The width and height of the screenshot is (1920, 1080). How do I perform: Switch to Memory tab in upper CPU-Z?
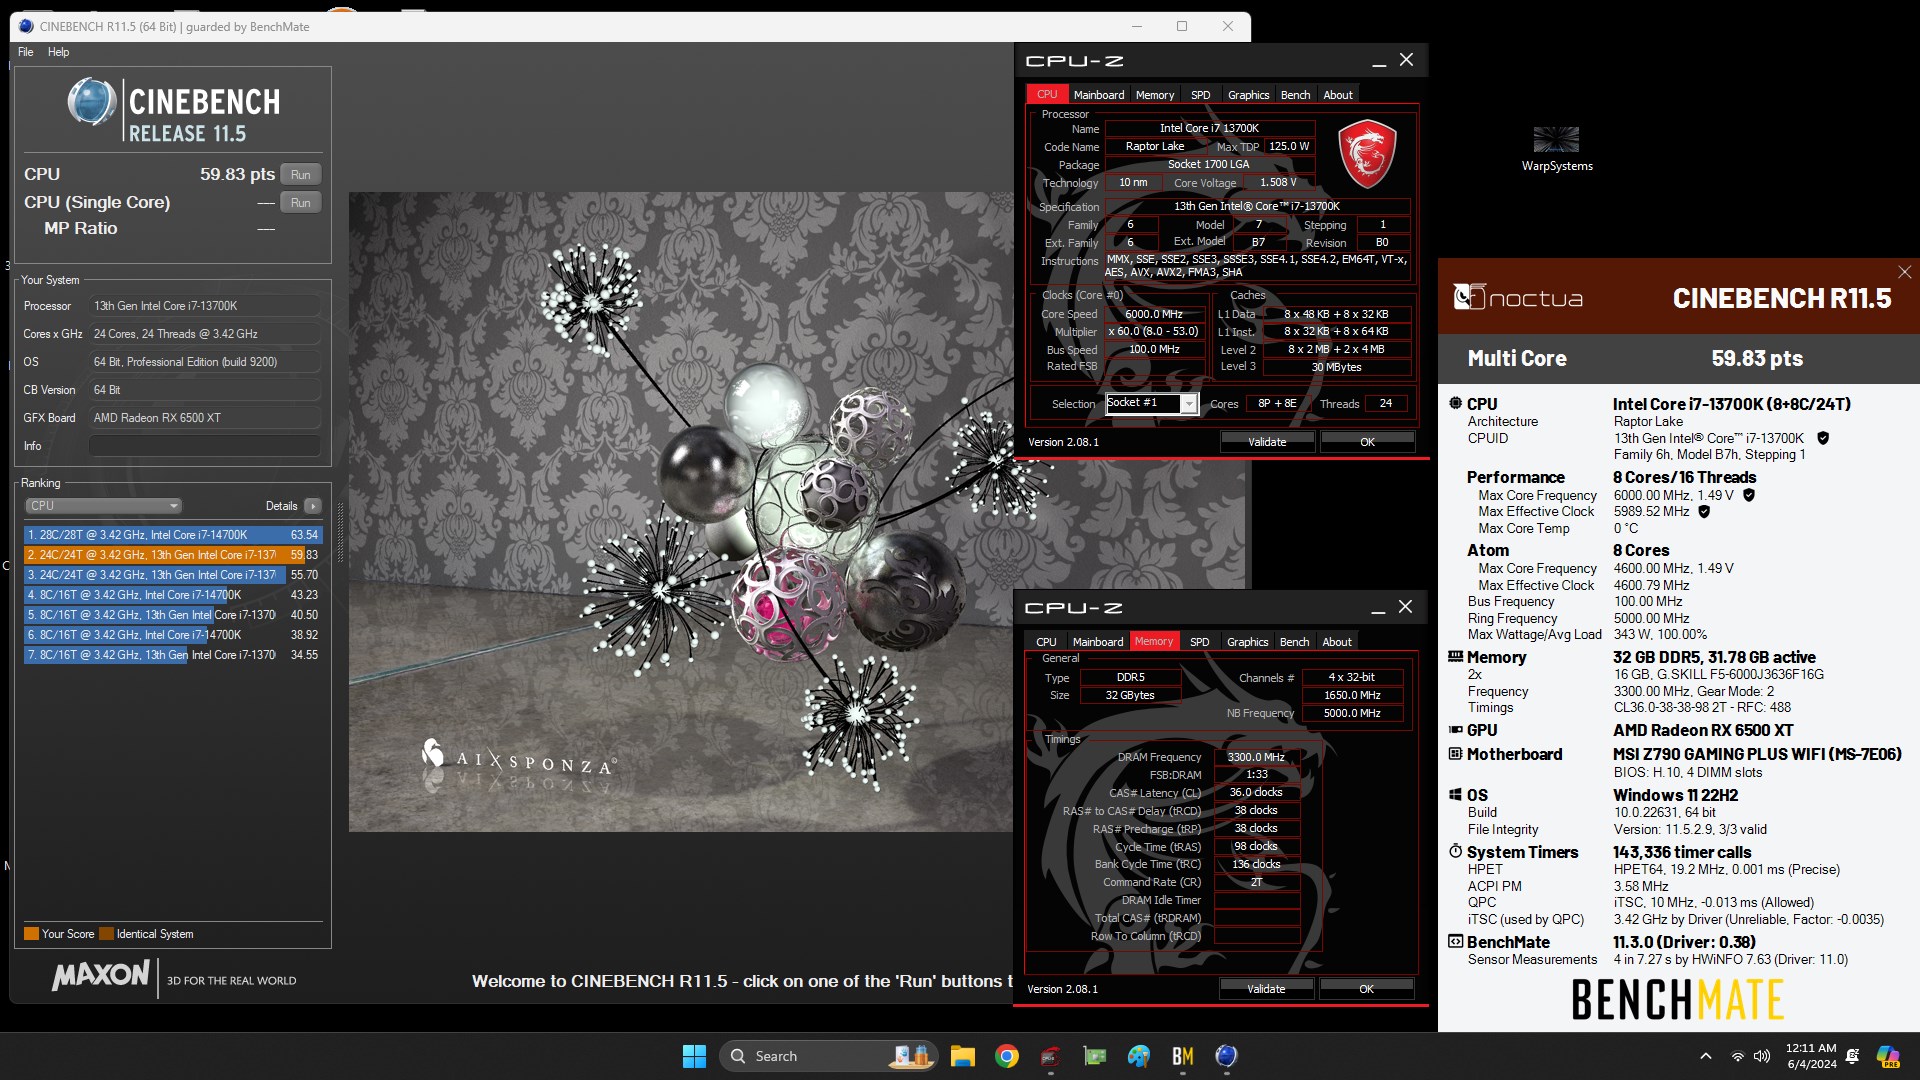pos(1155,95)
